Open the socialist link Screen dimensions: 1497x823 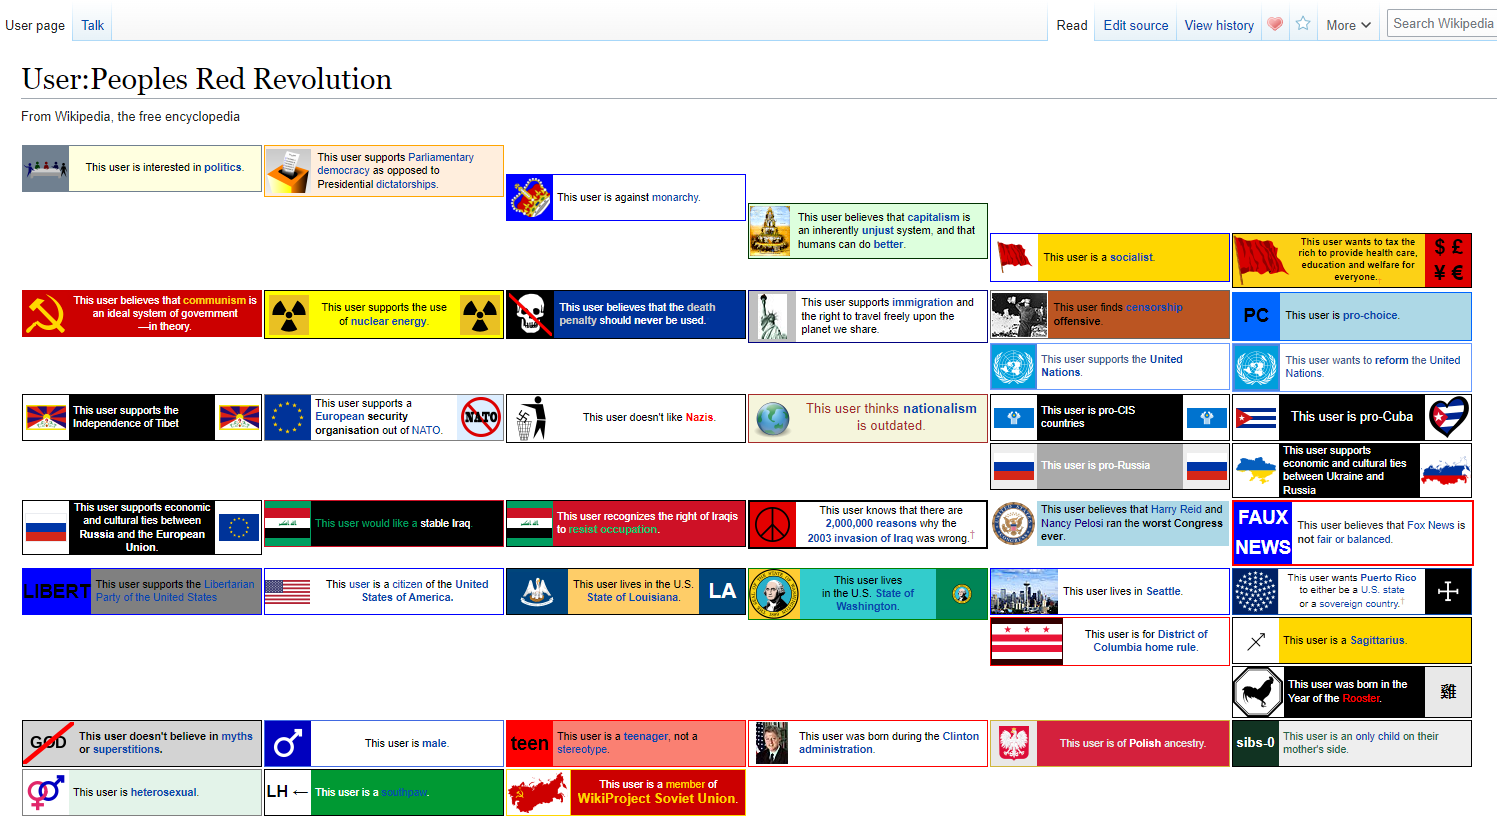click(1131, 258)
